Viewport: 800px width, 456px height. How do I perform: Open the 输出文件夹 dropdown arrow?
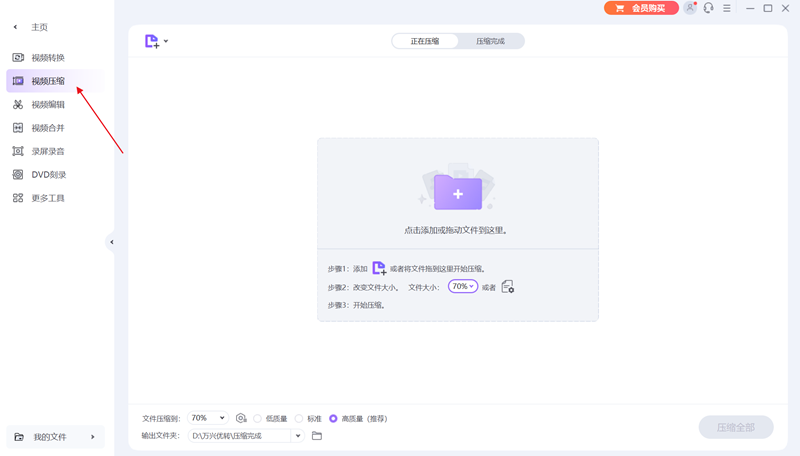pyautogui.click(x=298, y=436)
